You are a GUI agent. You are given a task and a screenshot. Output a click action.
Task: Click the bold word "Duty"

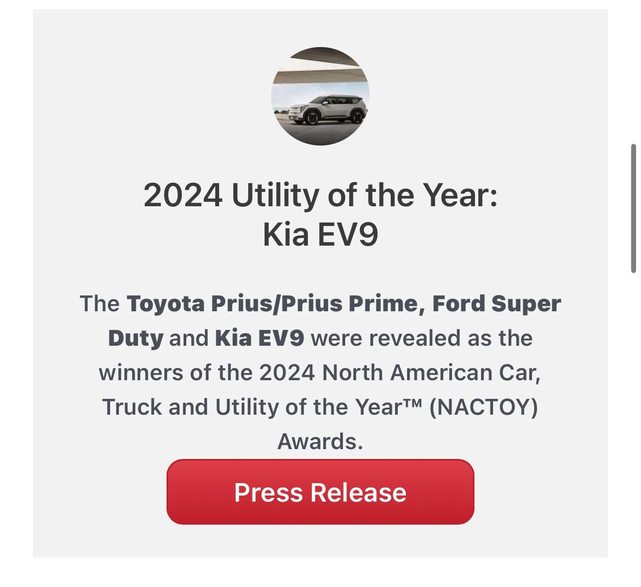pos(135,338)
